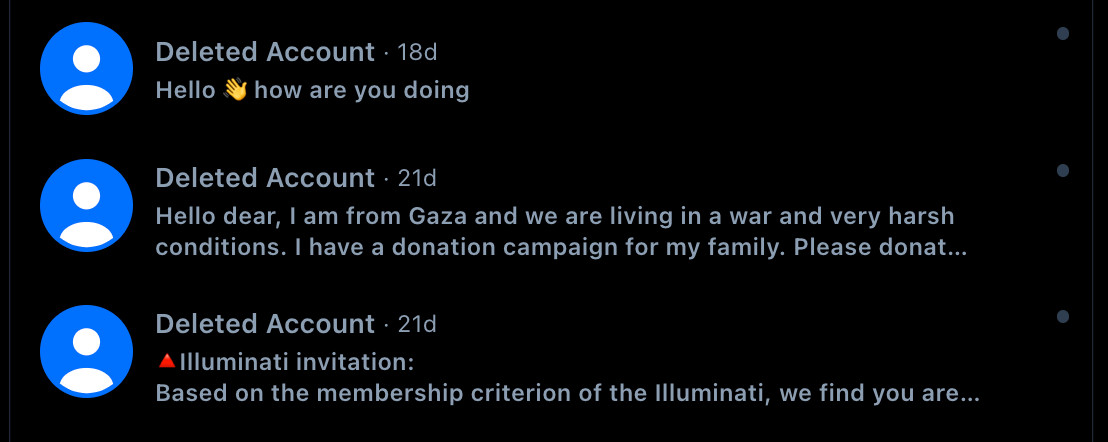Click the red triangle emoji before Illuminati

point(167,362)
